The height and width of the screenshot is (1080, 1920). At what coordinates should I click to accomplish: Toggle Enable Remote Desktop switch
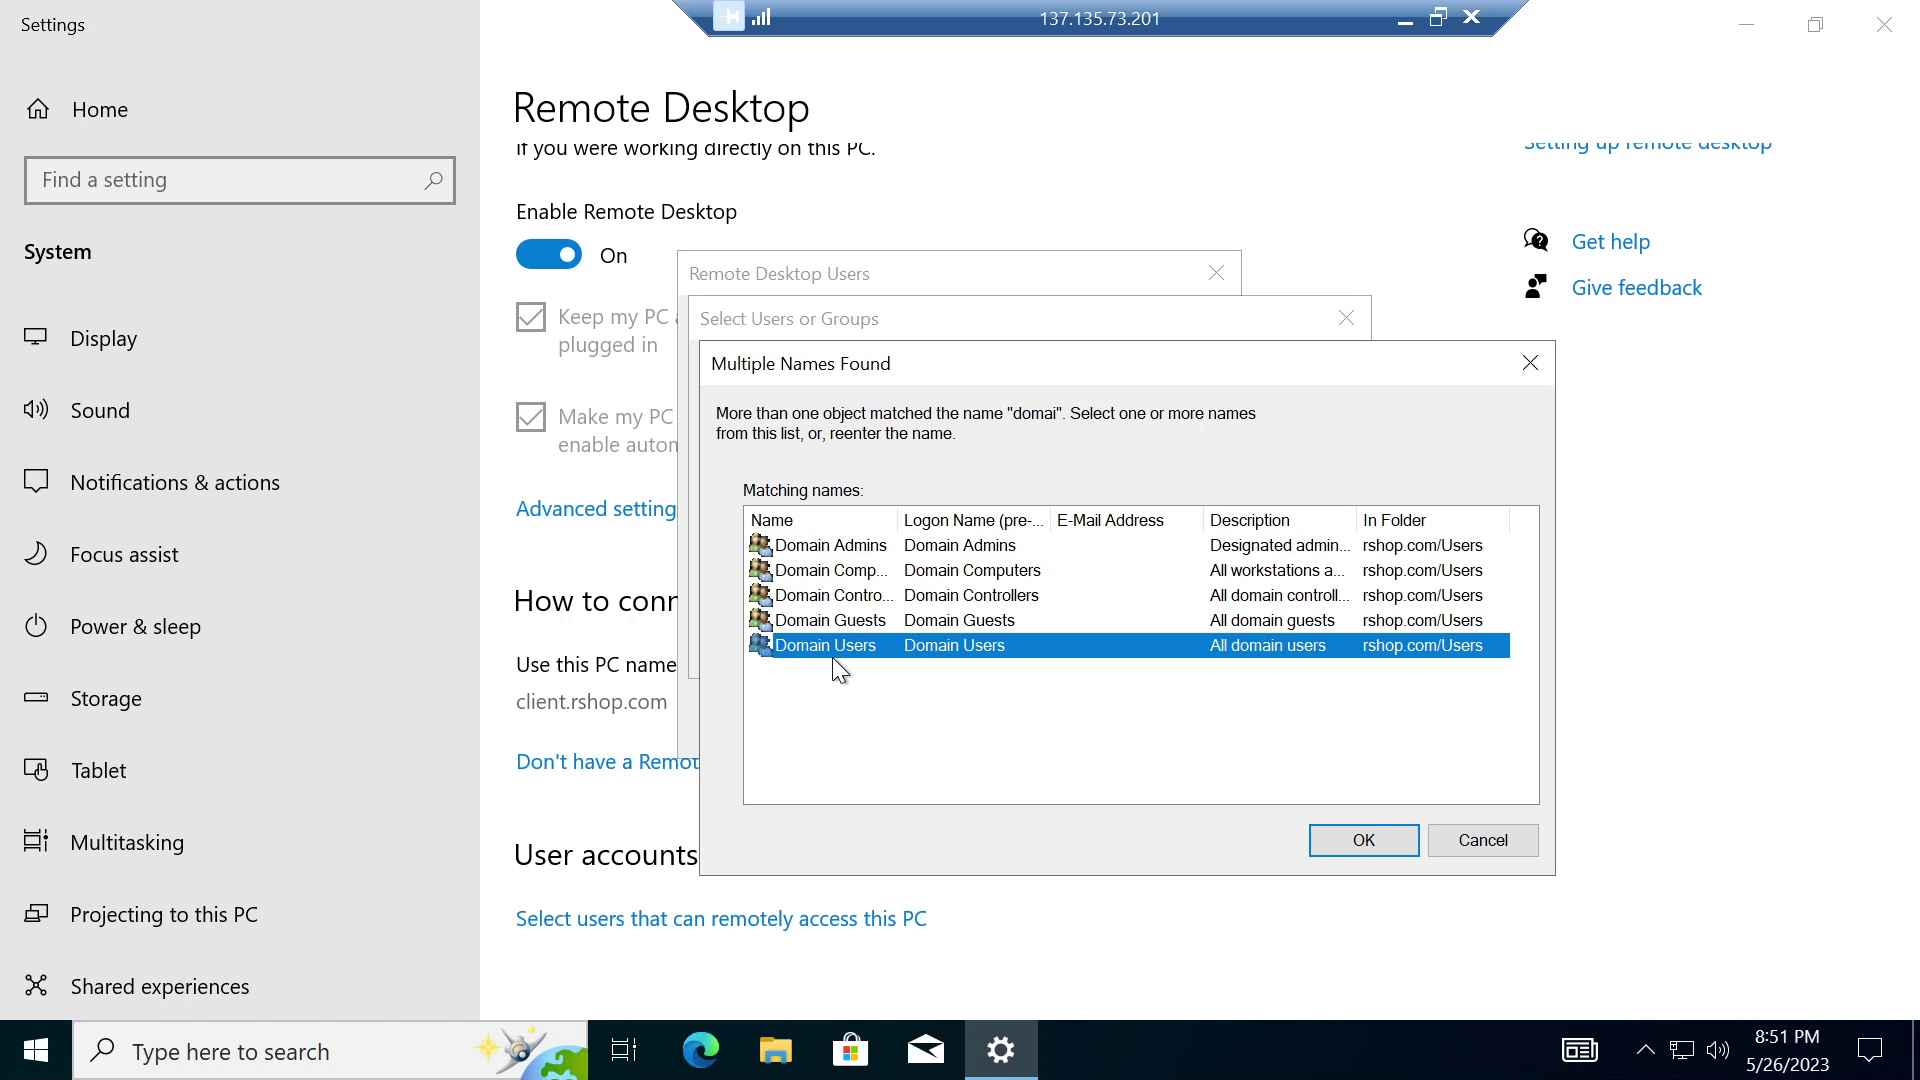tap(547, 253)
